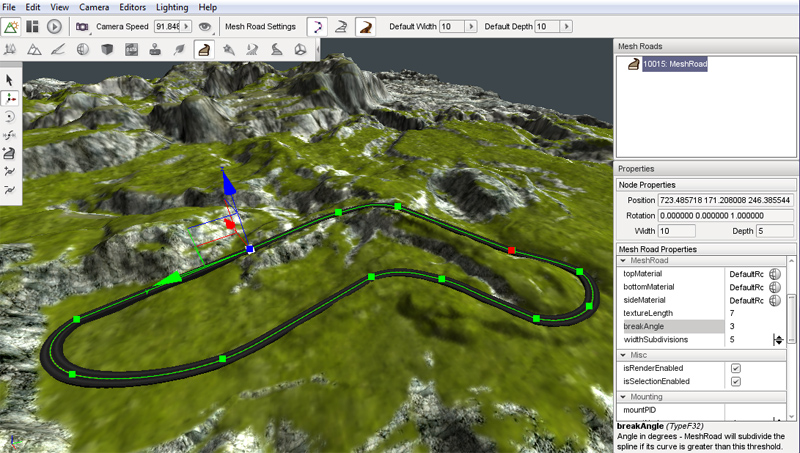Toggle the visibility eye icon in the toolbar
The width and height of the screenshot is (800, 453).
click(x=205, y=27)
